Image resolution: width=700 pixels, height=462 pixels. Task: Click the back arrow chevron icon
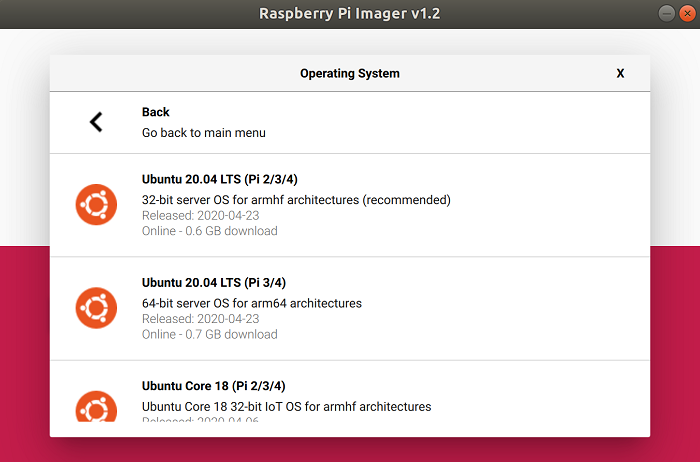point(96,122)
